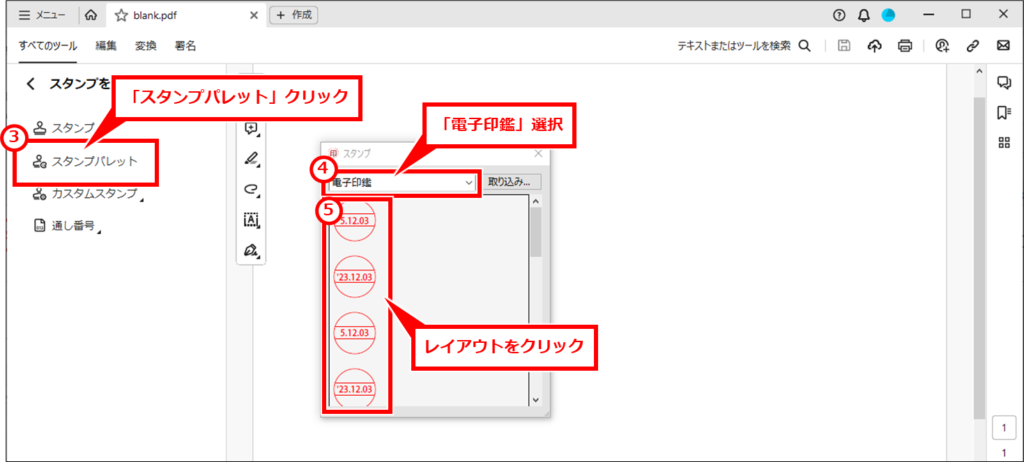Open the share link icon
1024x462 pixels.
pyautogui.click(x=973, y=45)
